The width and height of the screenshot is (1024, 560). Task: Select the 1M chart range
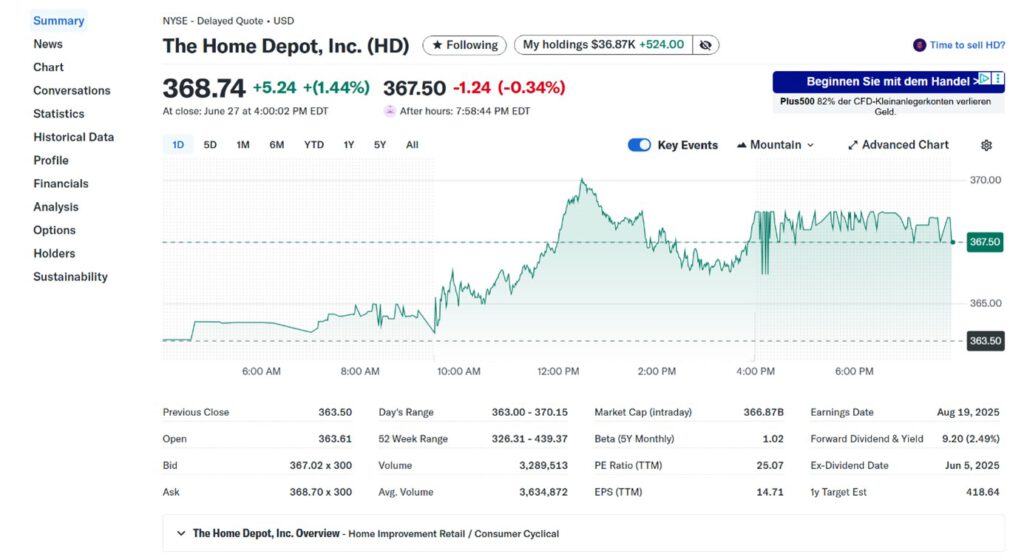(243, 145)
